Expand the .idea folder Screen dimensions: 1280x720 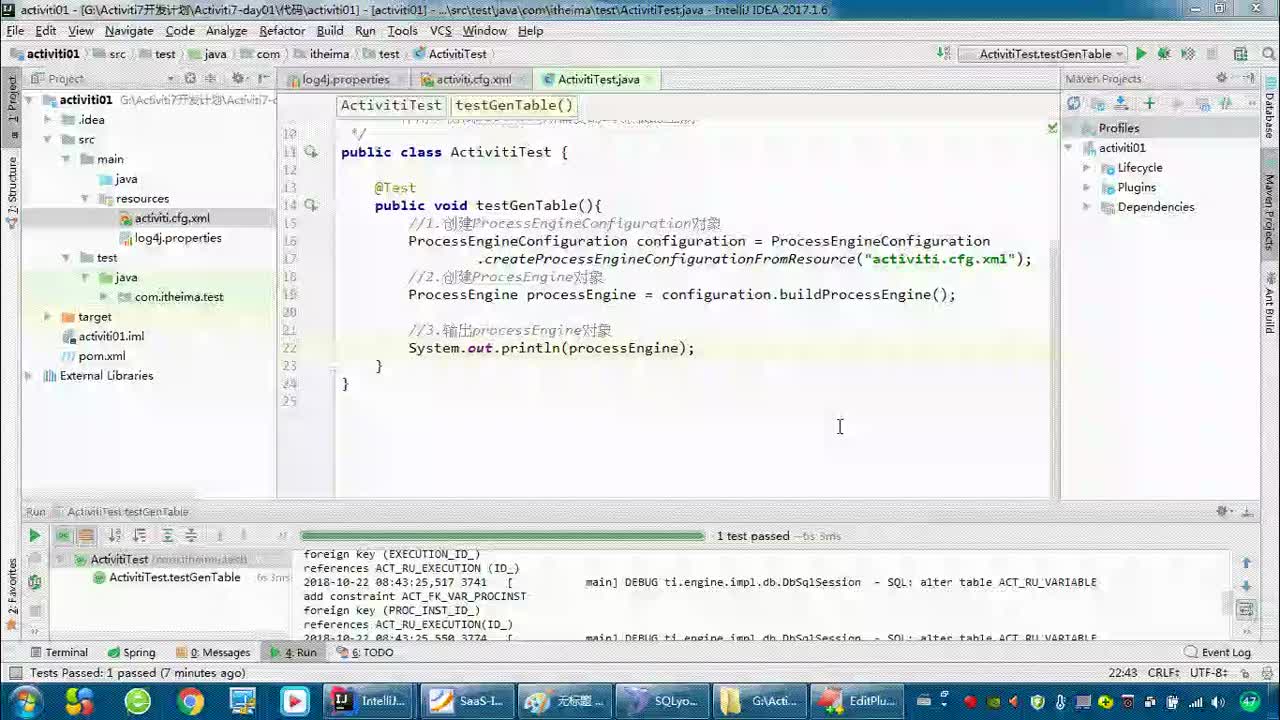(47, 120)
